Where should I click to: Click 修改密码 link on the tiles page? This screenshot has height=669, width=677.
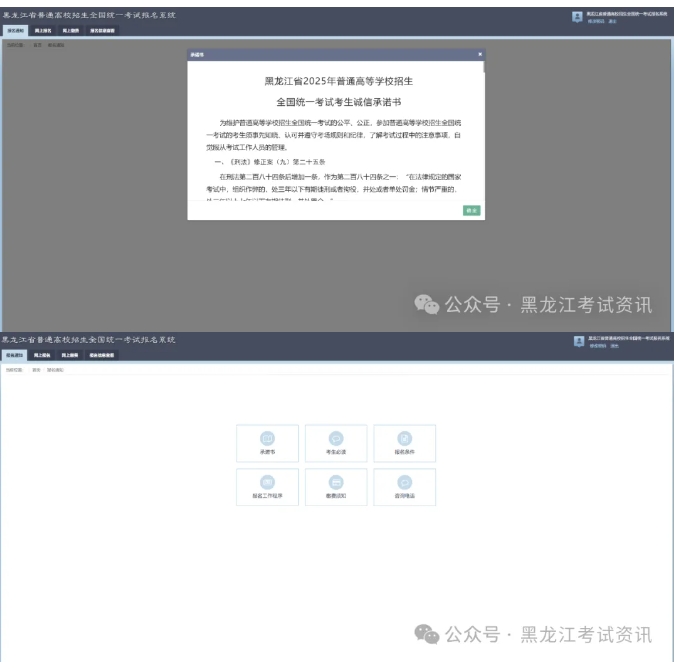click(x=598, y=346)
